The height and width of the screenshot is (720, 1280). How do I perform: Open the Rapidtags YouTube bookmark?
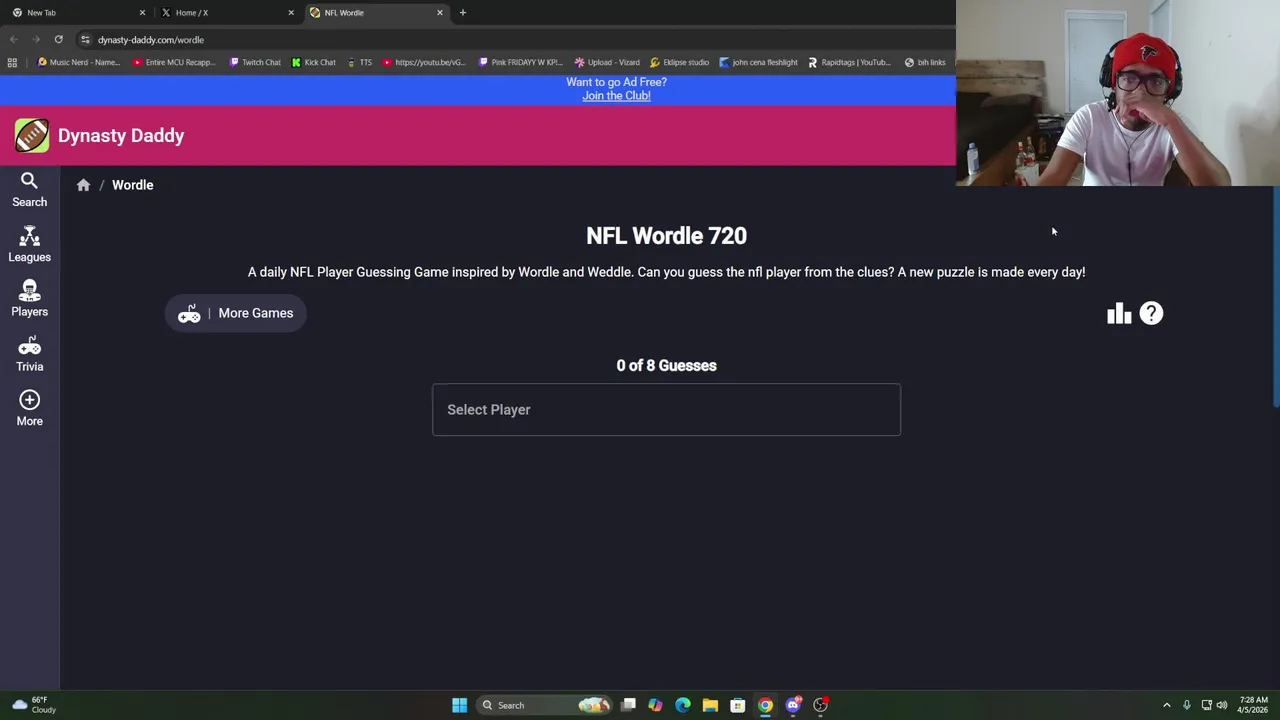point(849,62)
